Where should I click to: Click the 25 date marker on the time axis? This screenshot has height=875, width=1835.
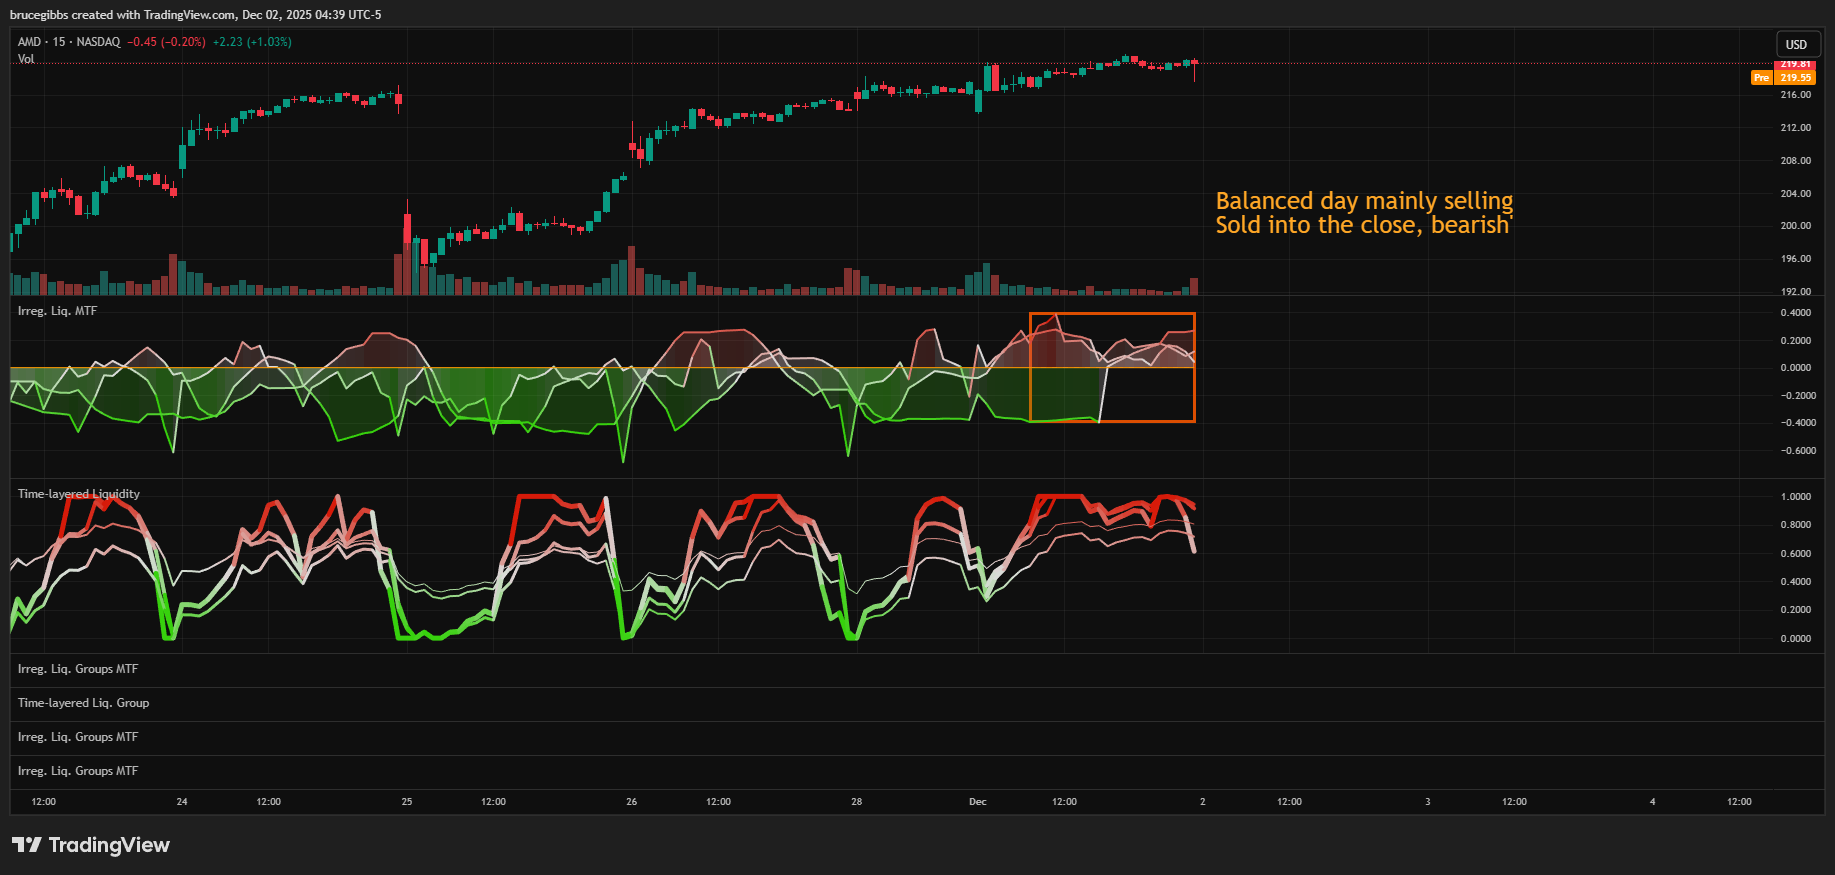point(407,802)
